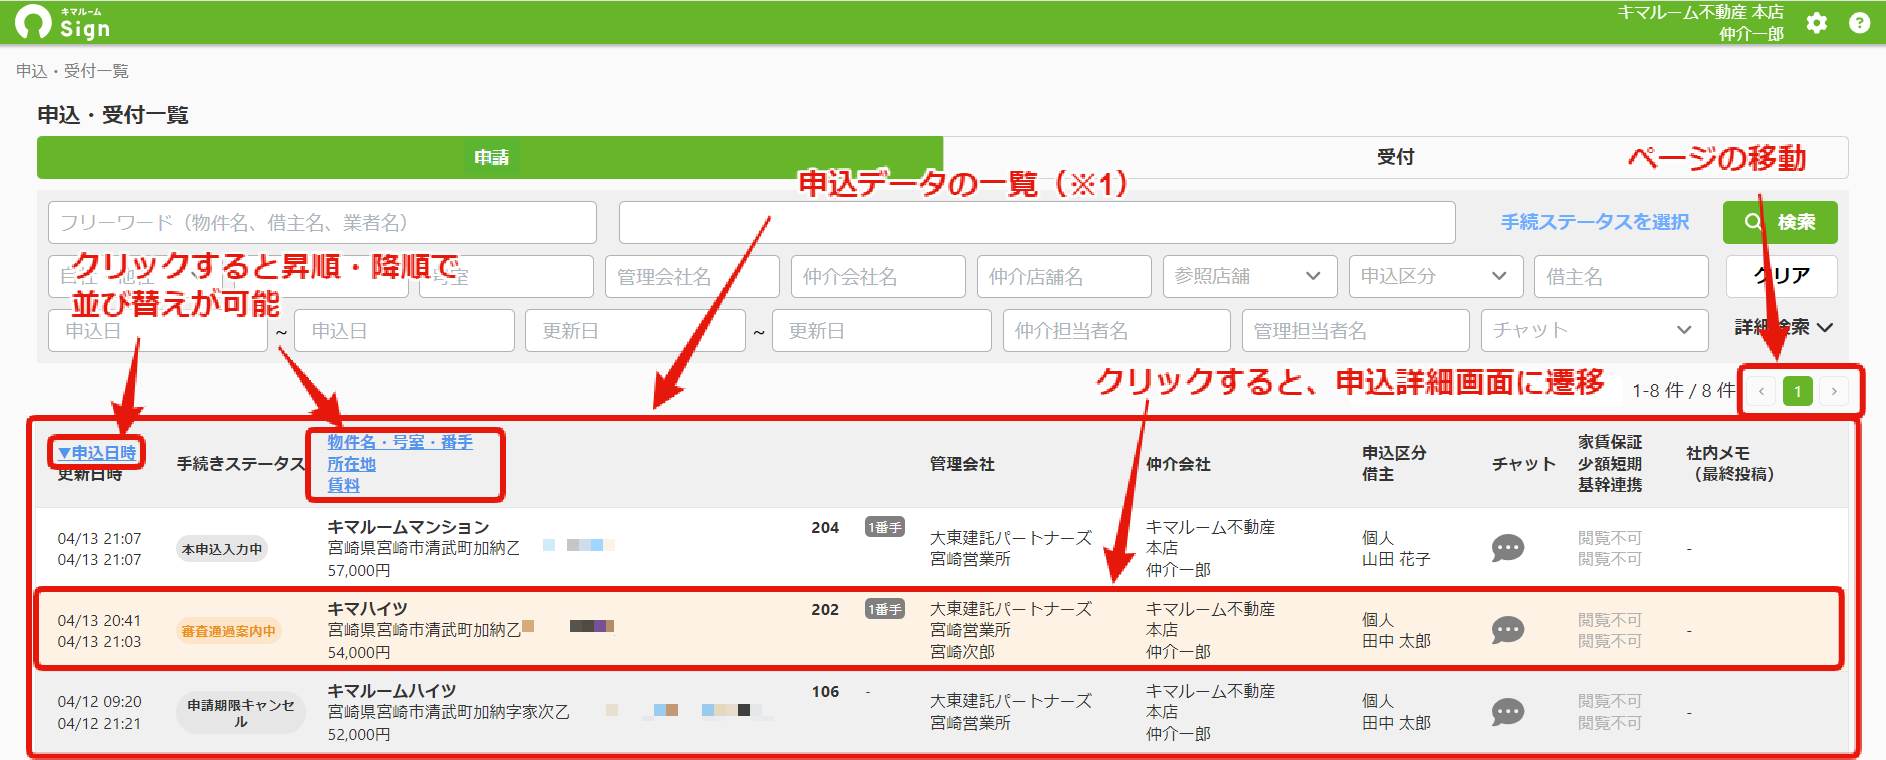The image size is (1886, 760).
Task: Sort by 賃料 header link
Action: click(x=343, y=485)
